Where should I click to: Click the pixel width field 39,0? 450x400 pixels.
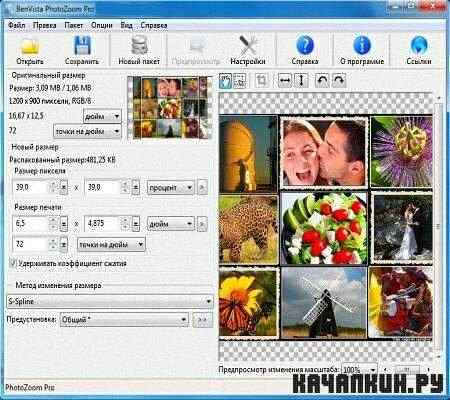pyautogui.click(x=31, y=187)
